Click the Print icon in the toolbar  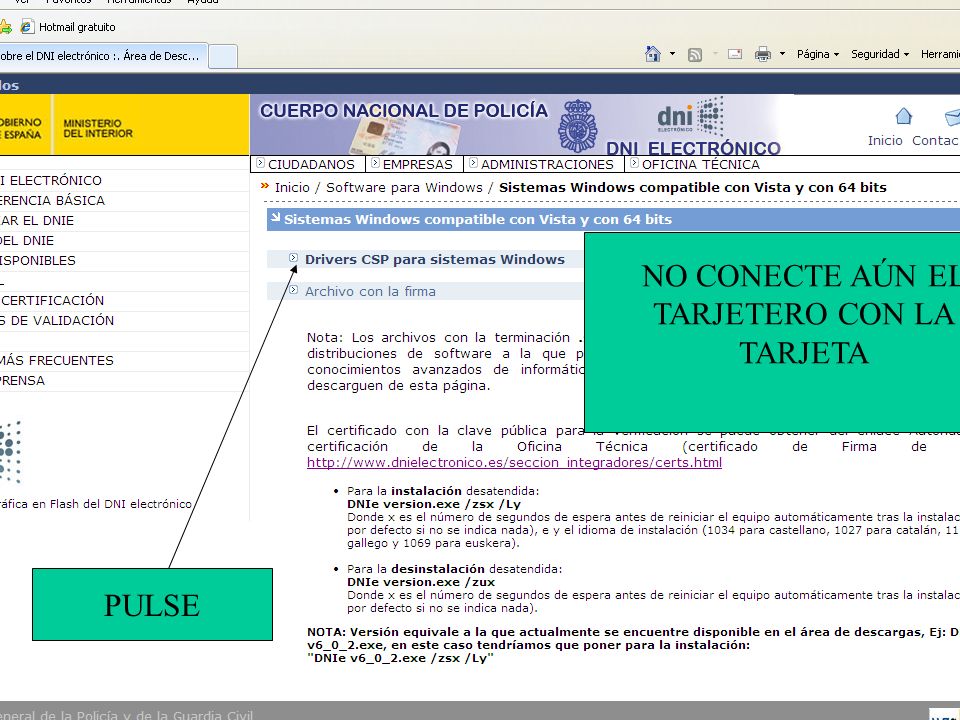[763, 54]
